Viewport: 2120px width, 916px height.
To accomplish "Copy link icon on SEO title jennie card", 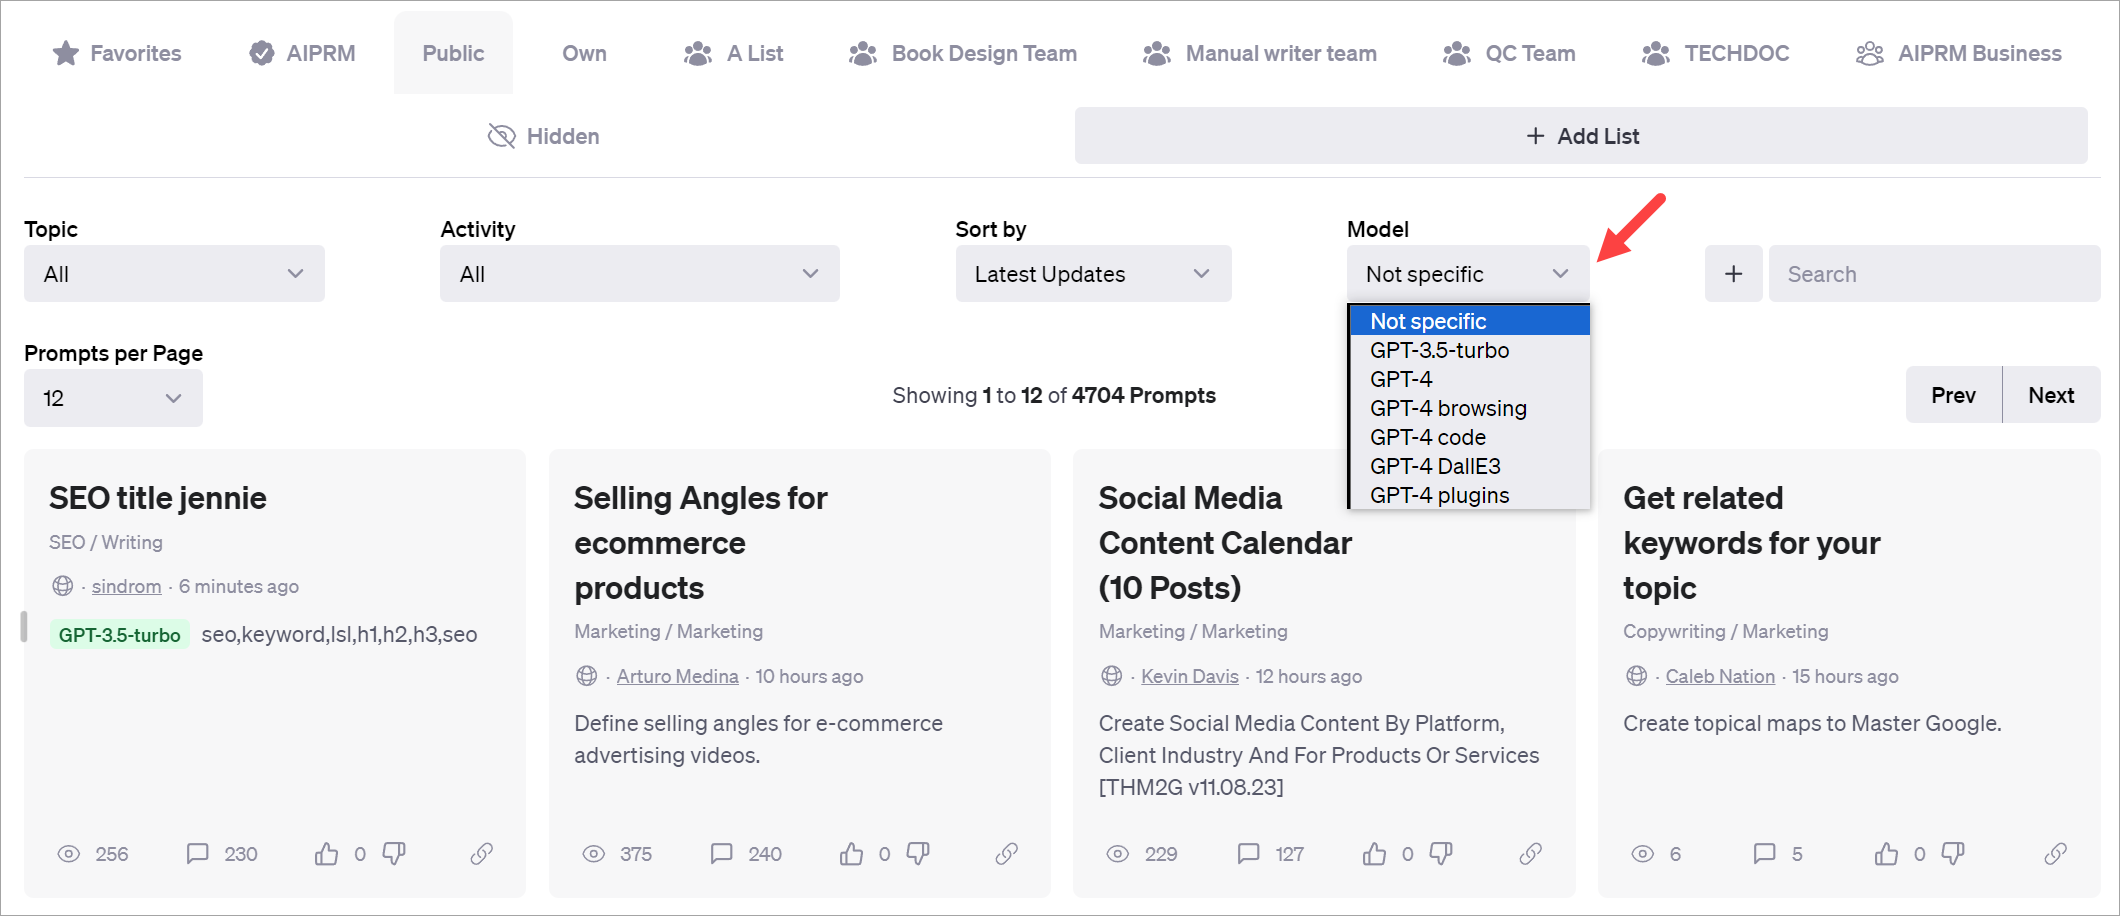I will pyautogui.click(x=482, y=853).
